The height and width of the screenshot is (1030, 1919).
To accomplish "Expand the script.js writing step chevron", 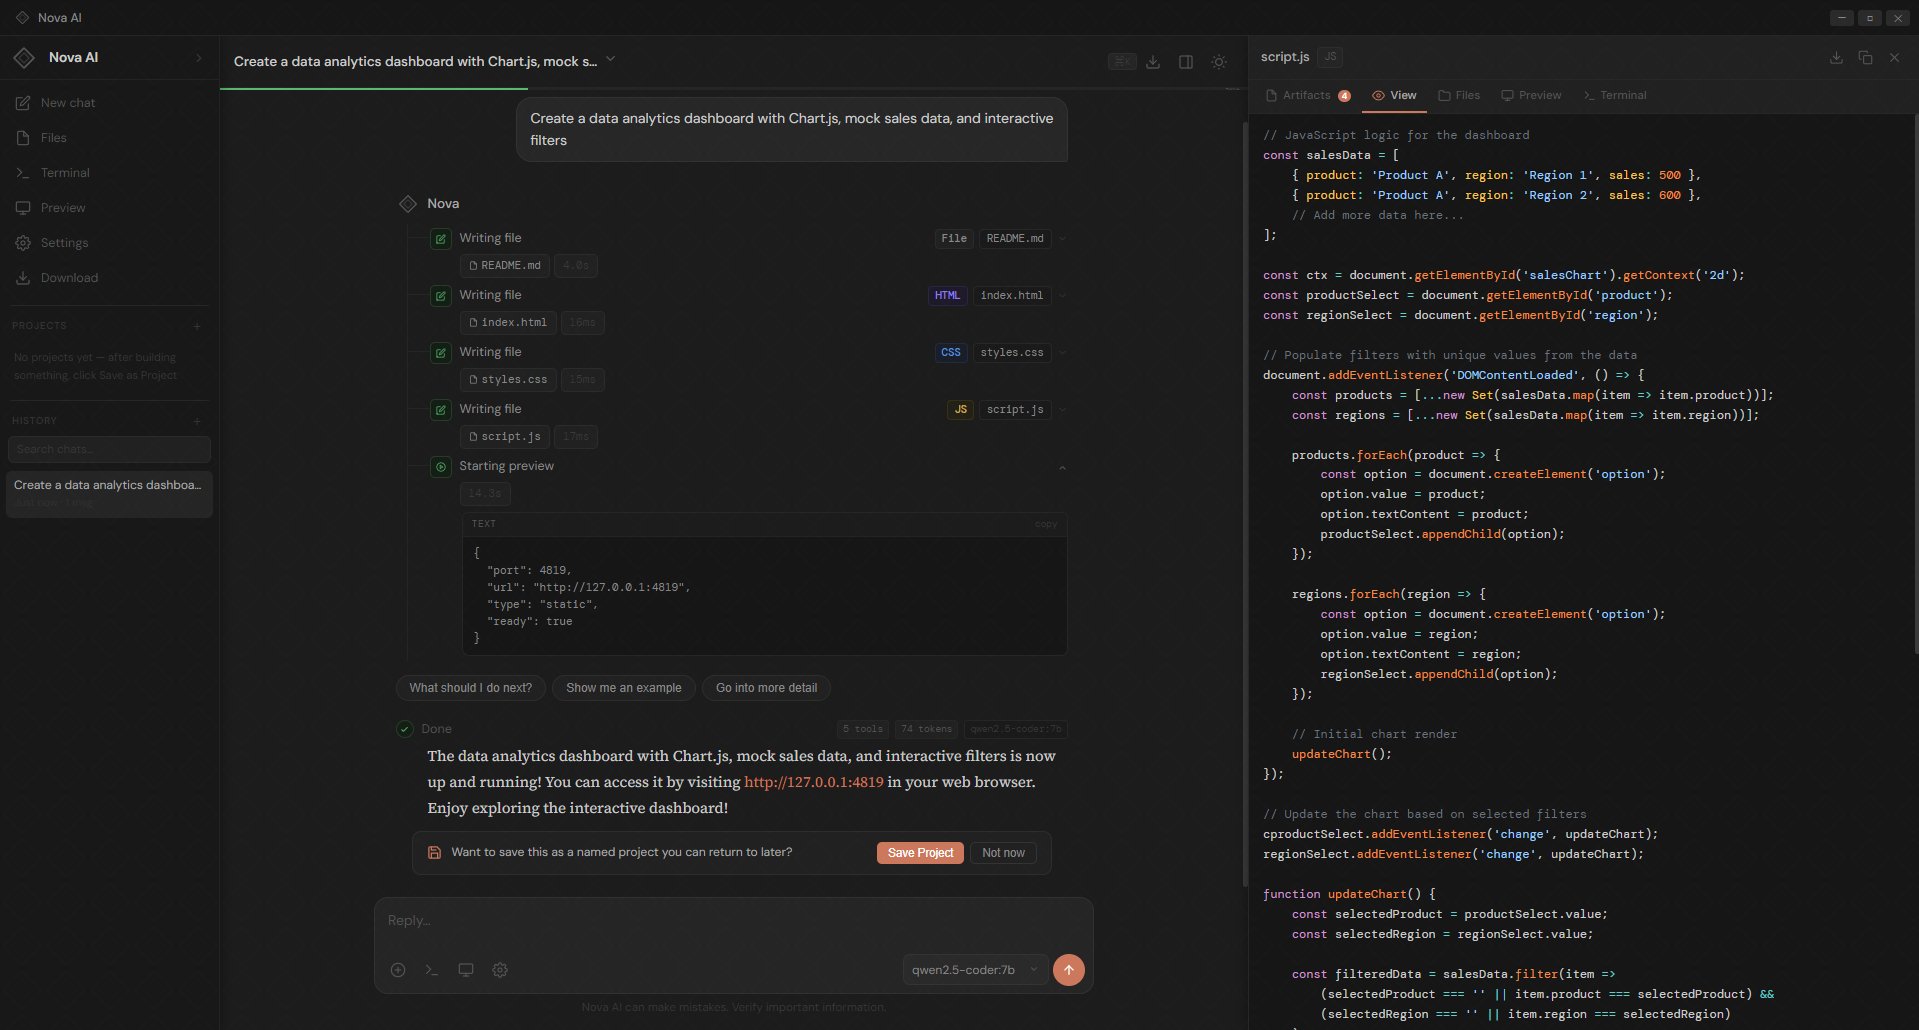I will coord(1062,409).
